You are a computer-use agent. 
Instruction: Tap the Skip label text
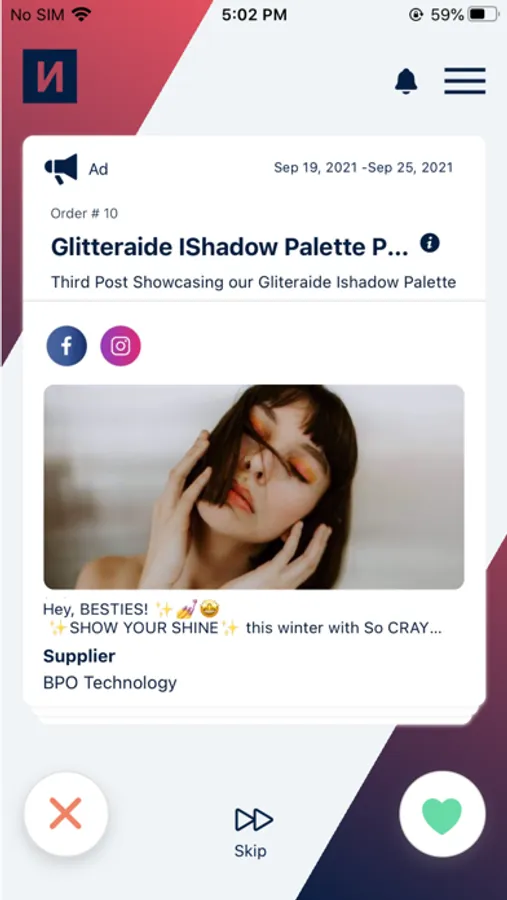pos(250,851)
